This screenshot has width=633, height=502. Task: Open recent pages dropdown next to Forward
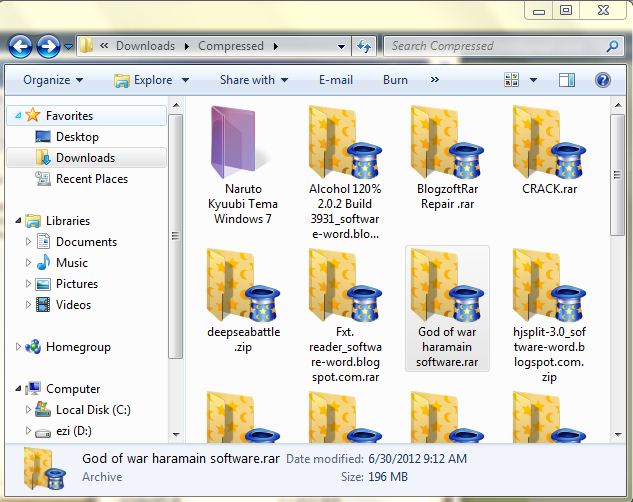click(69, 47)
